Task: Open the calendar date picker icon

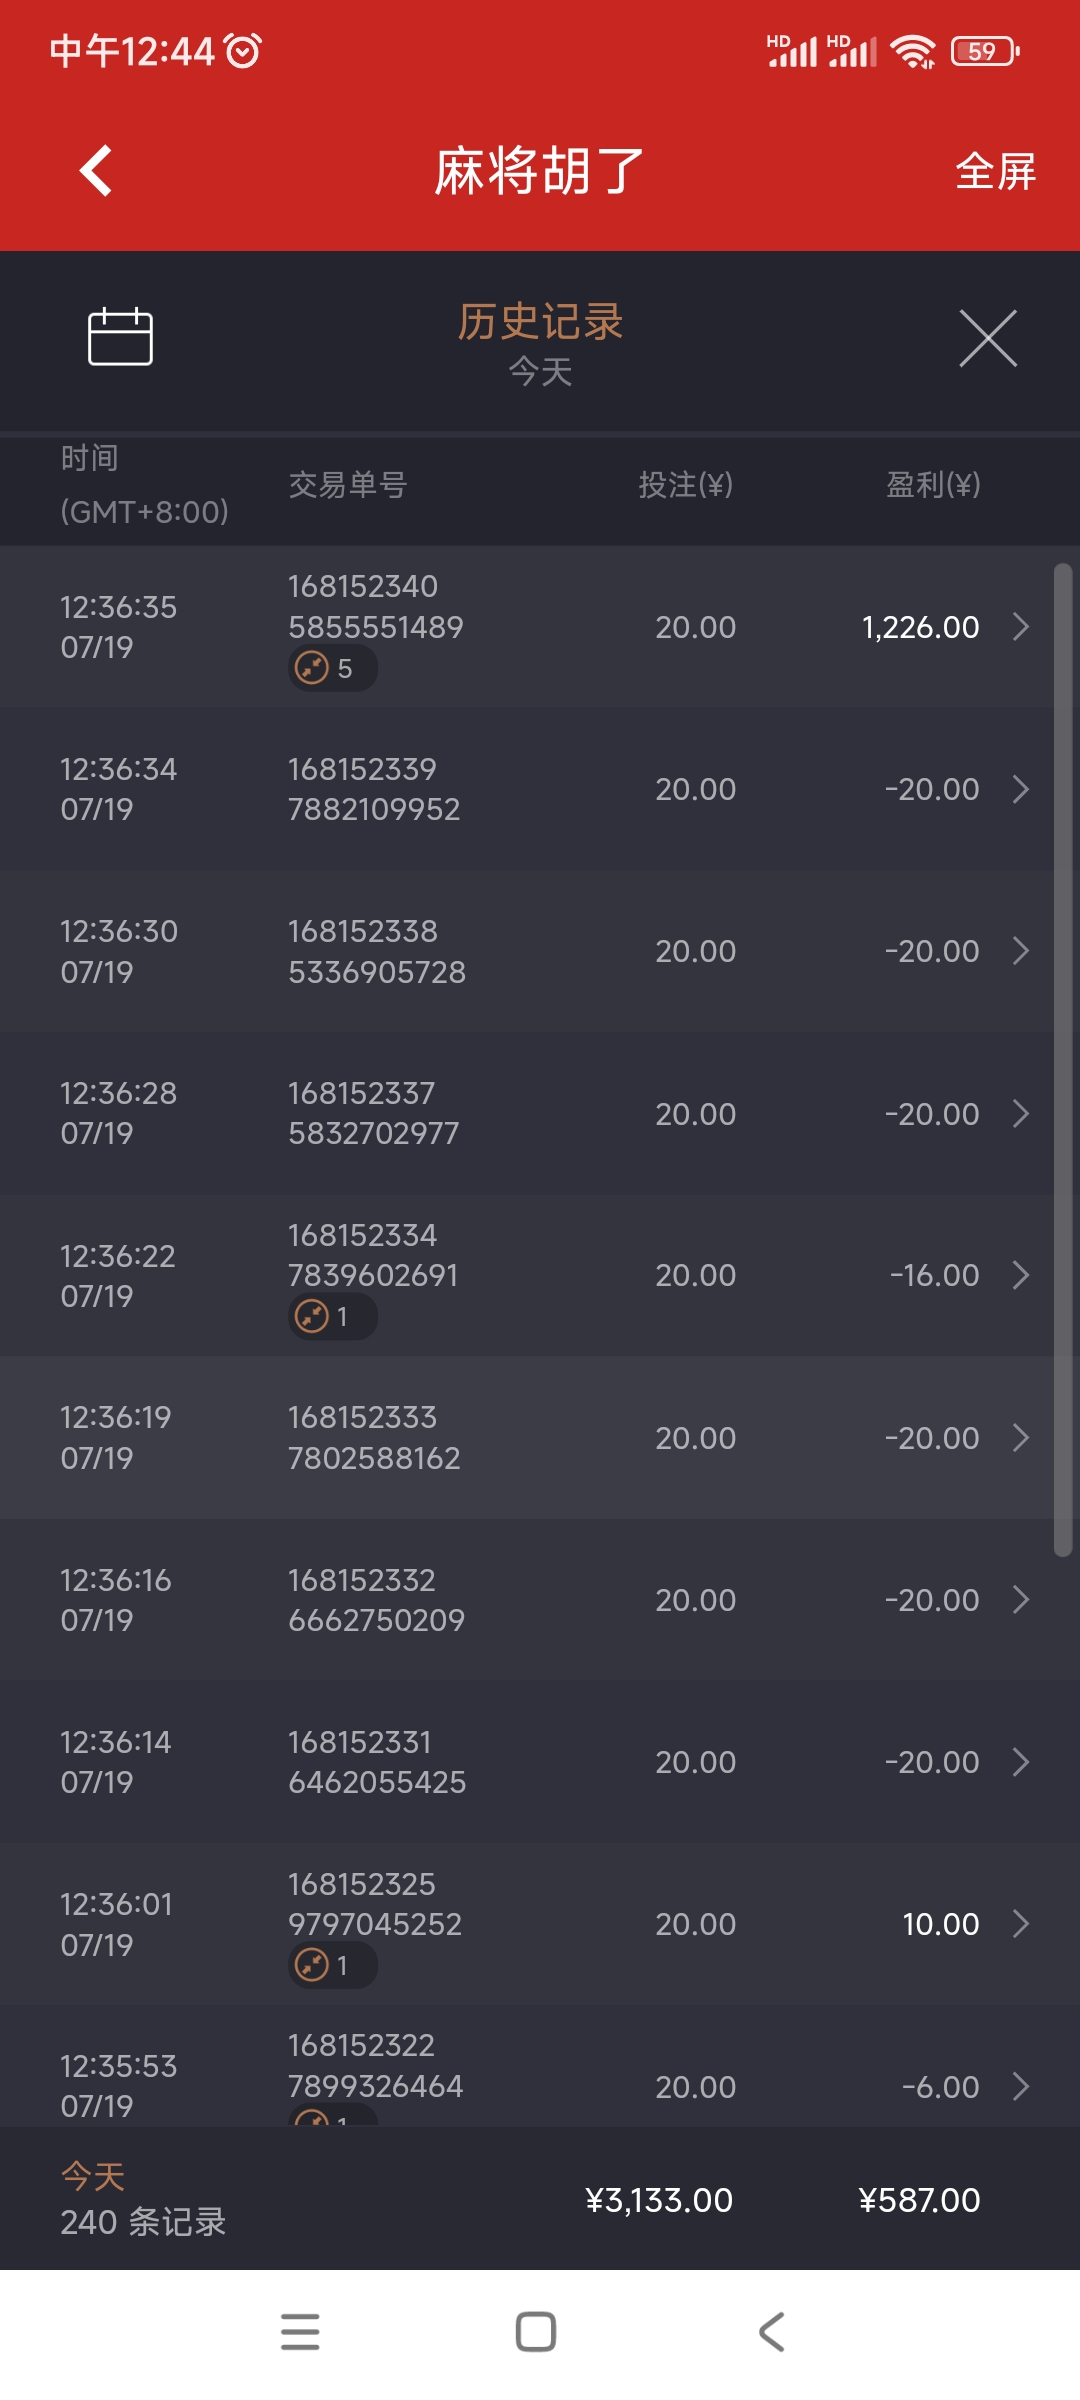Action: [x=120, y=337]
